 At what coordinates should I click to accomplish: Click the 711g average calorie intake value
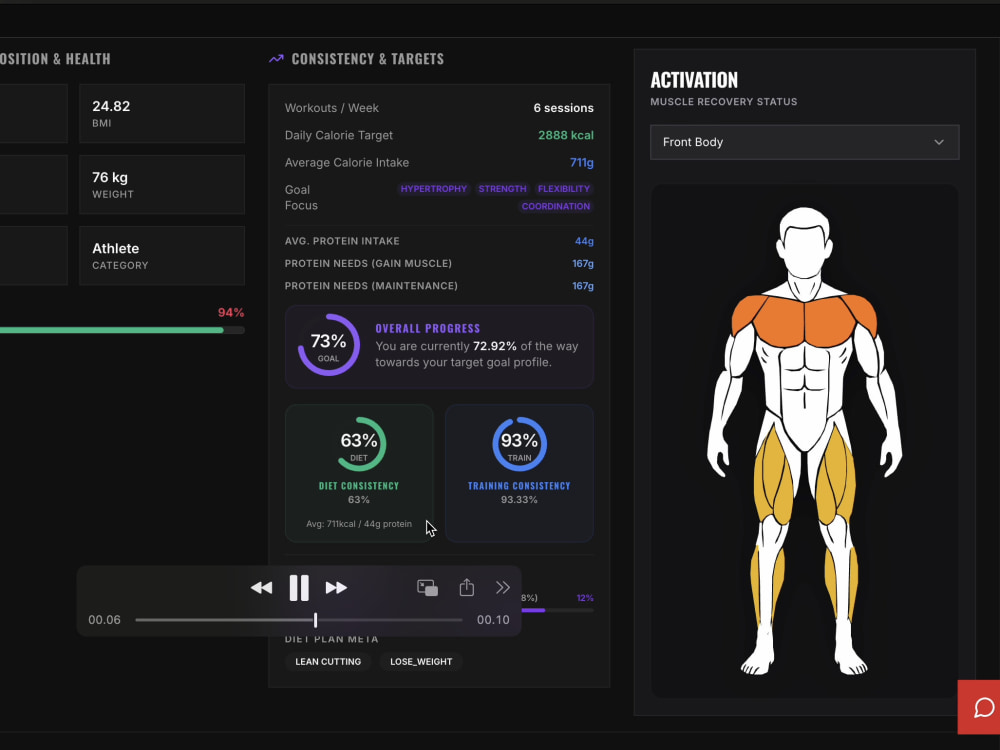(582, 163)
